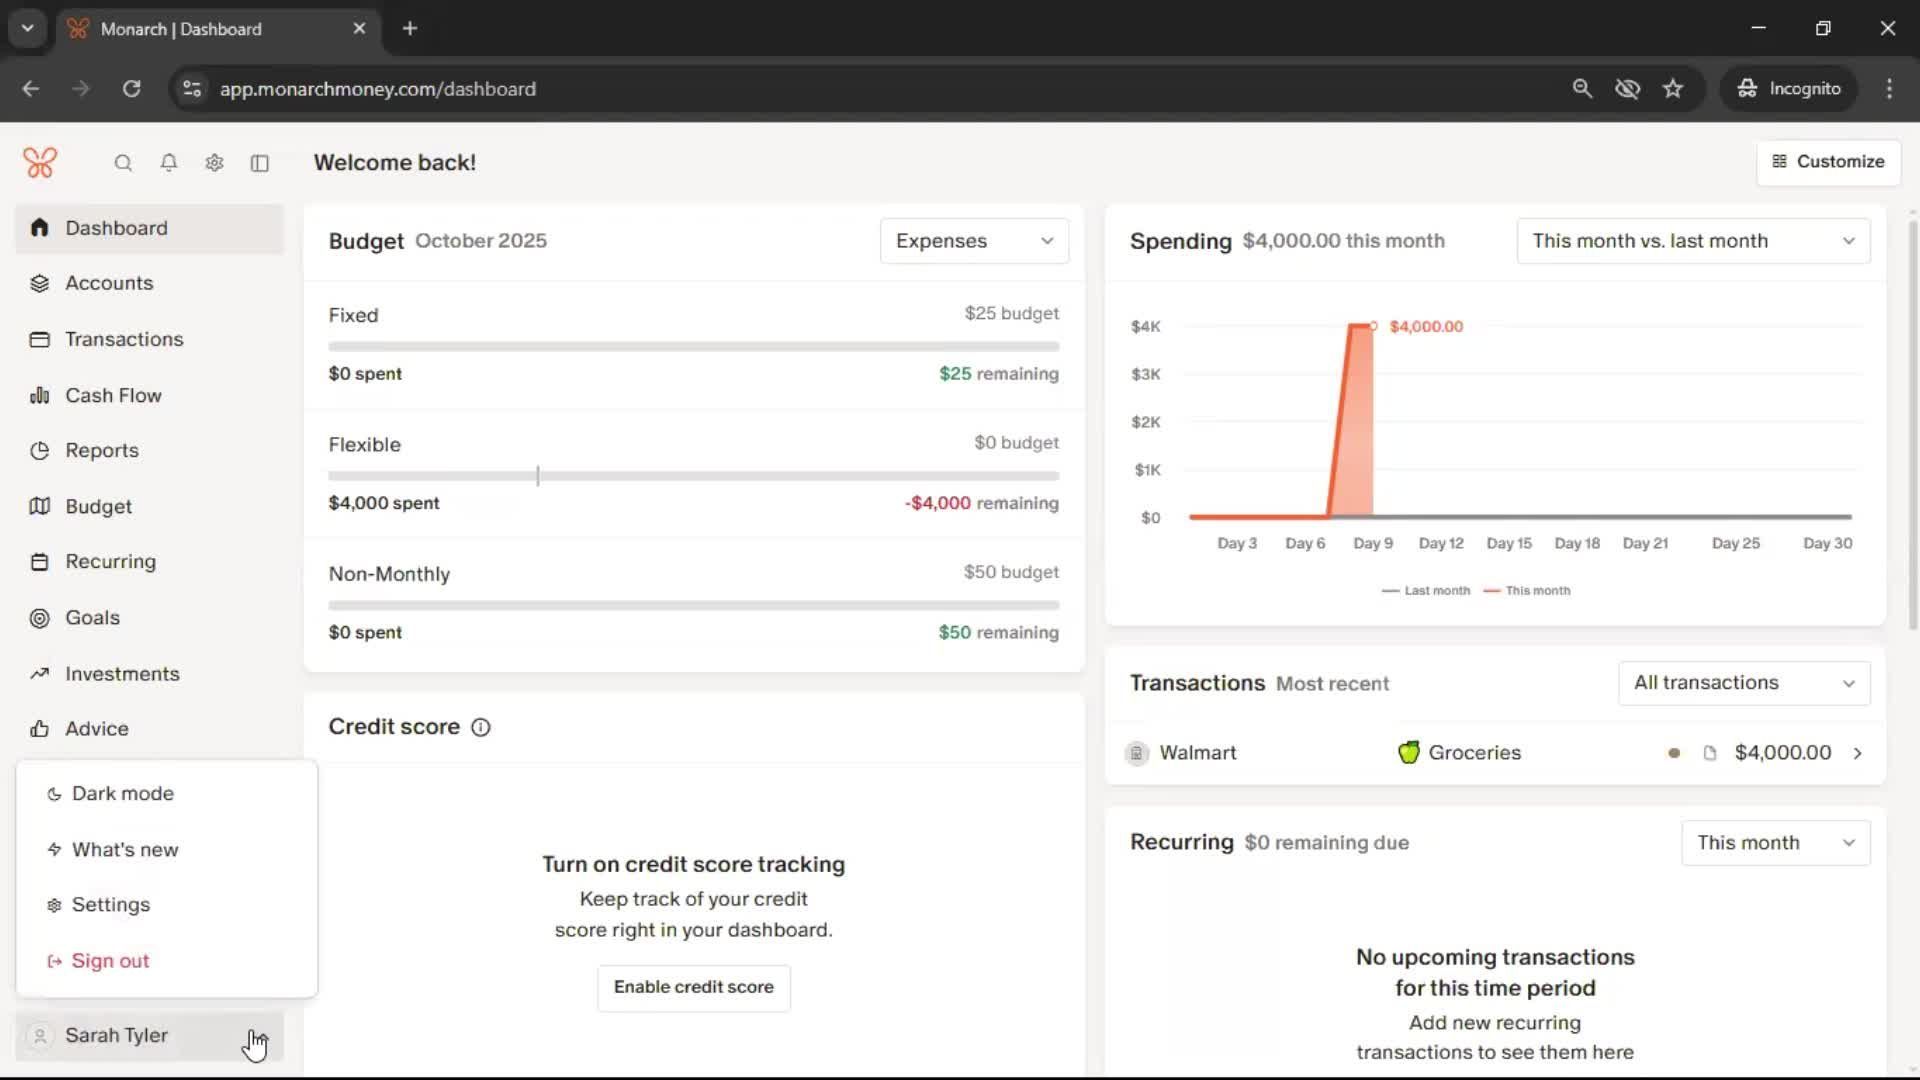Toggle third-party cookie blocking eye icon
Viewport: 1920px width, 1080px height.
click(x=1627, y=89)
